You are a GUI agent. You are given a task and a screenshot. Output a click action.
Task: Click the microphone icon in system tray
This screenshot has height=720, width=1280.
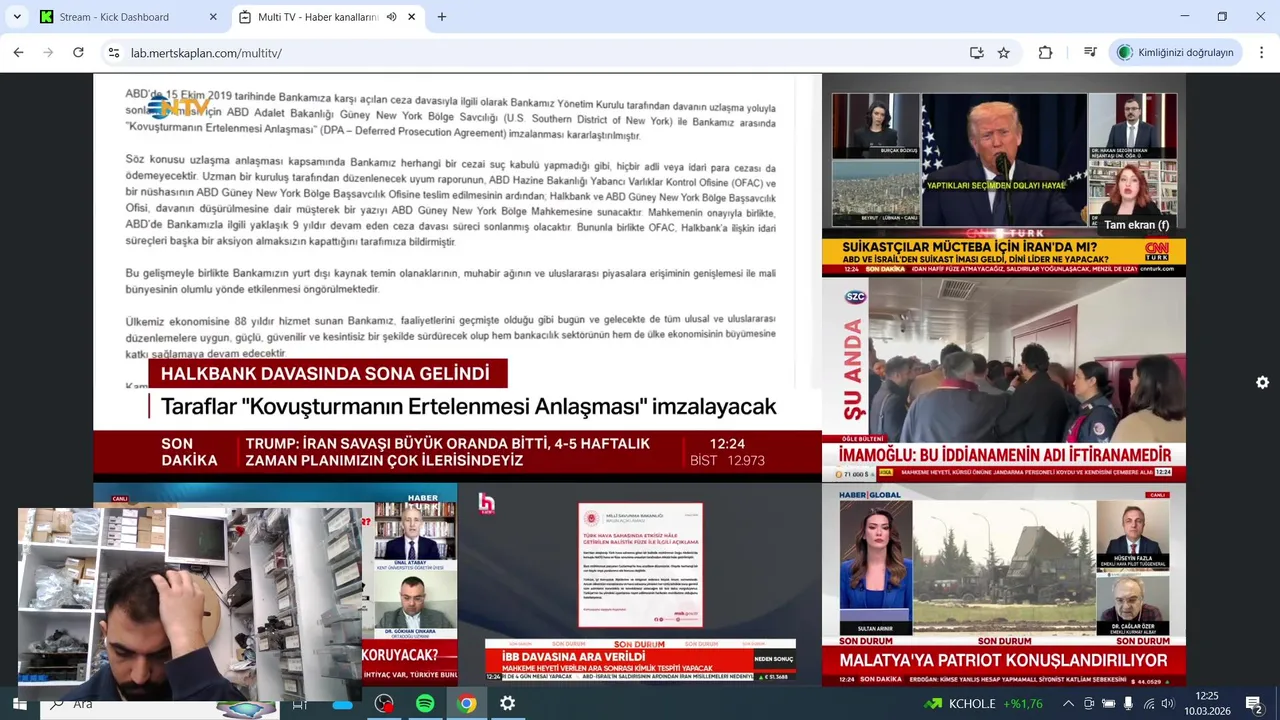coord(1128,704)
